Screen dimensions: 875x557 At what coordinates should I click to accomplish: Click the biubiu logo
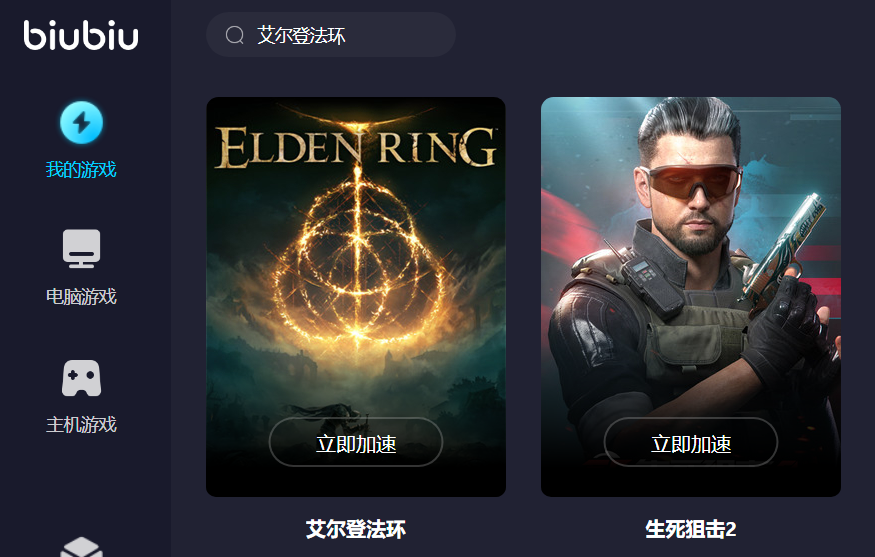pyautogui.click(x=81, y=35)
